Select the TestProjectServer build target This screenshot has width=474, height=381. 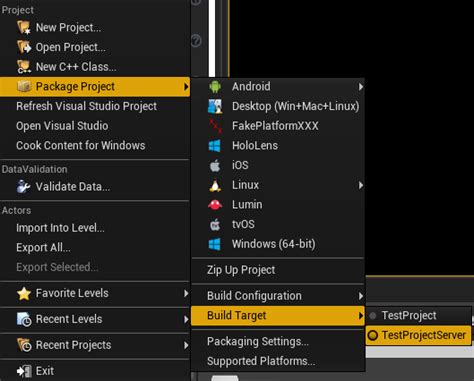[419, 335]
